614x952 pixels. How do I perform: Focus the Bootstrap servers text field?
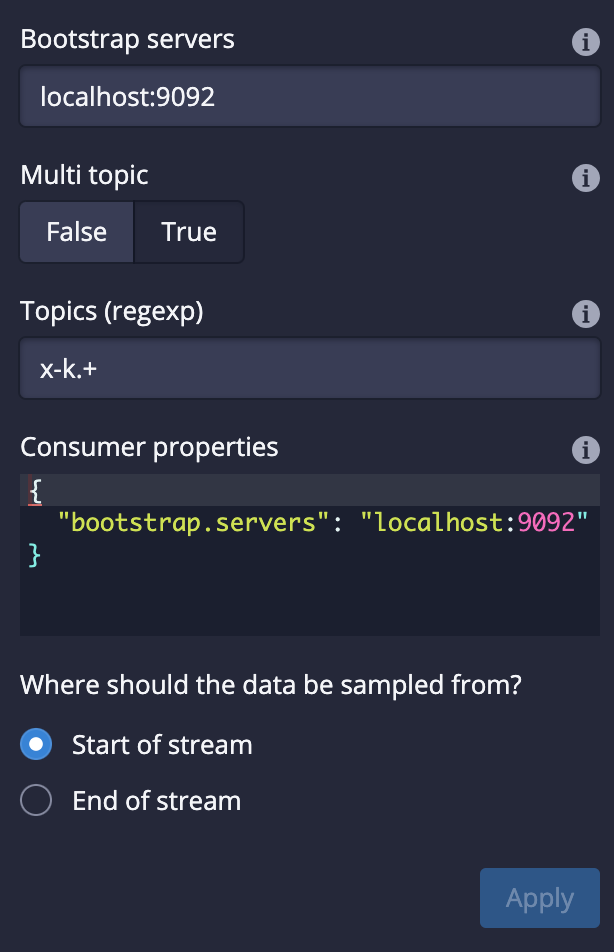click(309, 97)
